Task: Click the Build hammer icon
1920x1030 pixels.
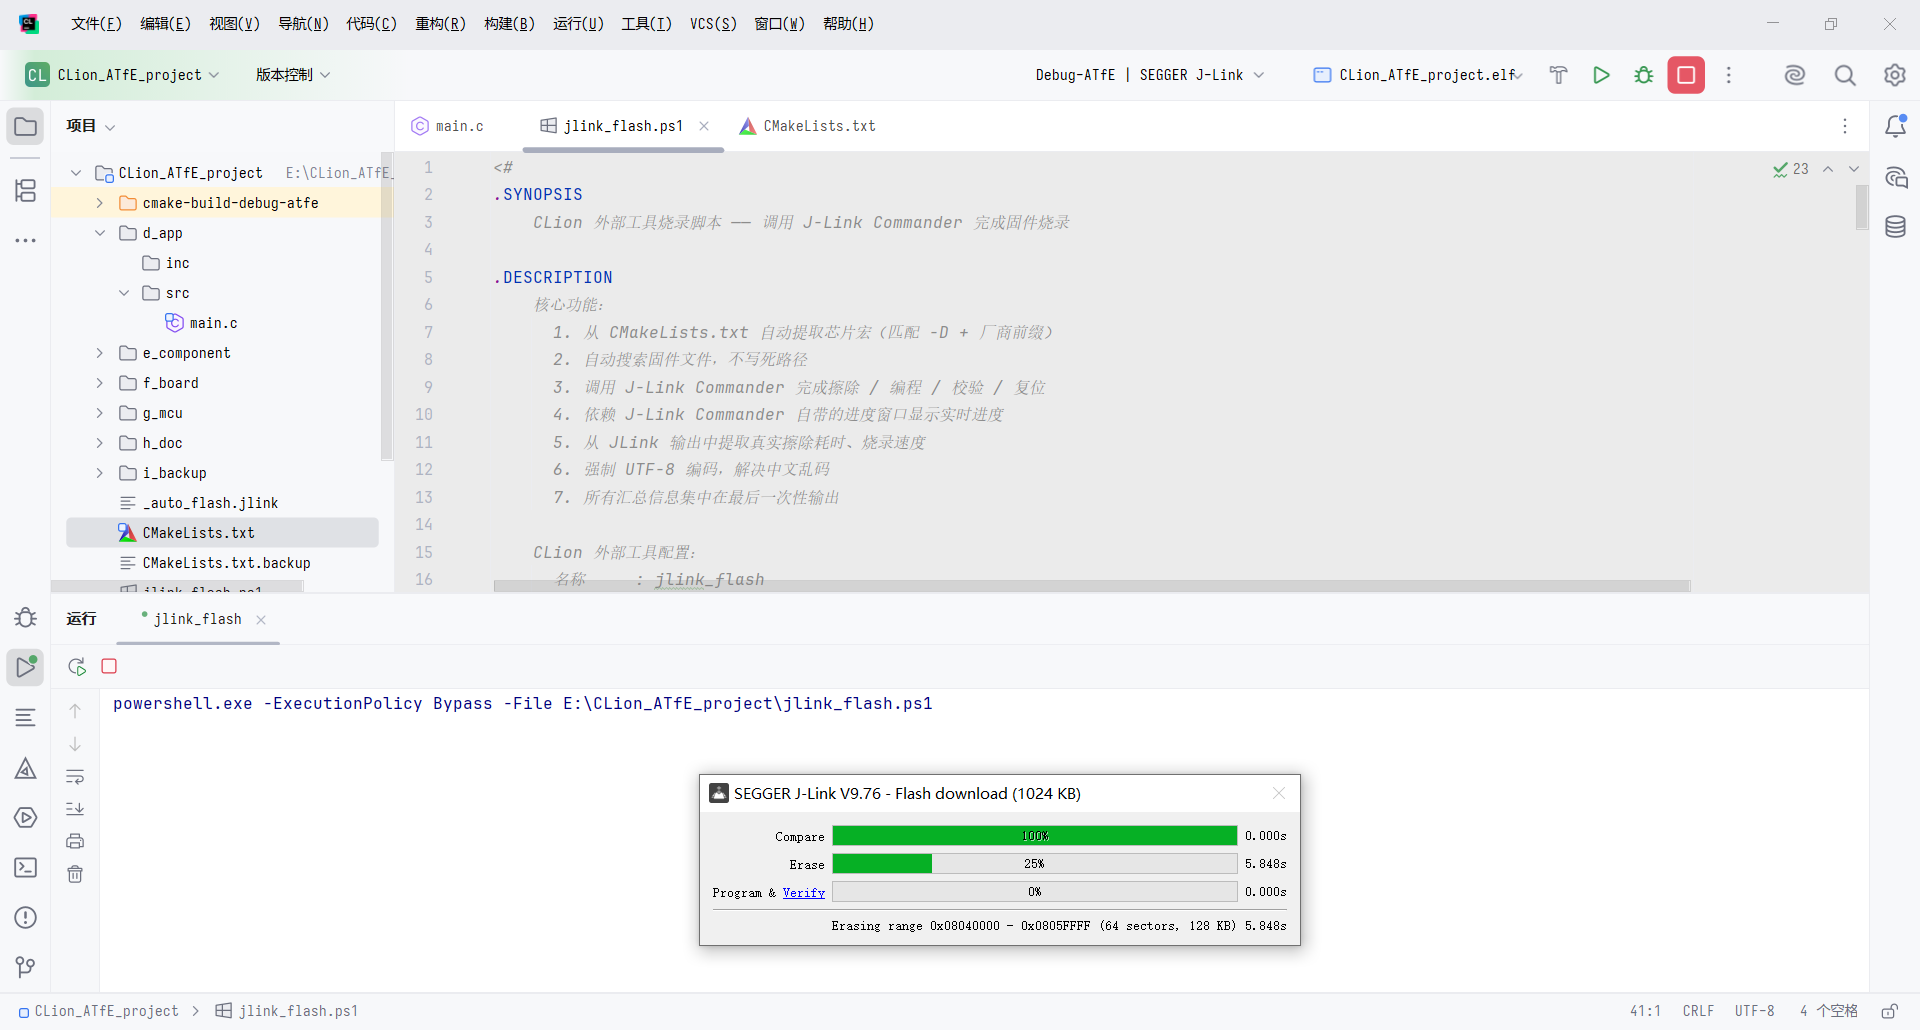Action: click(x=1558, y=75)
